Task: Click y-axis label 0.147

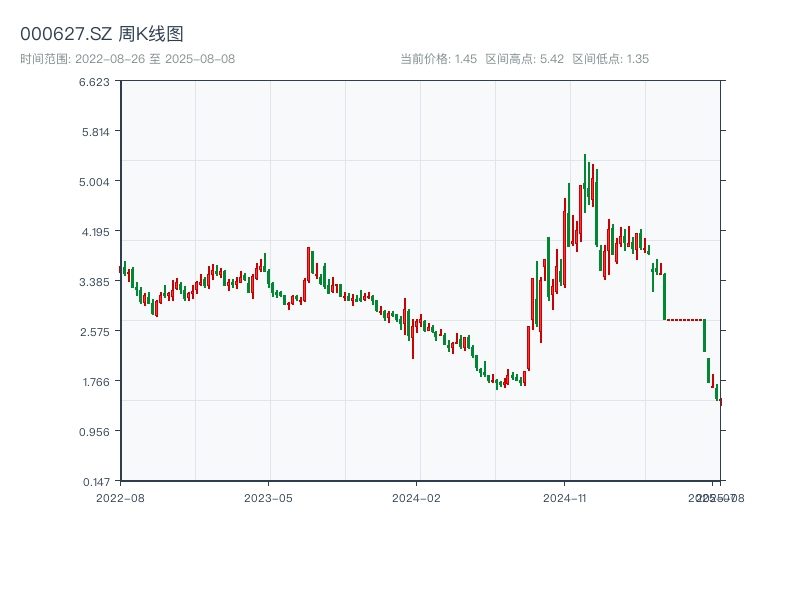Action: tap(96, 482)
